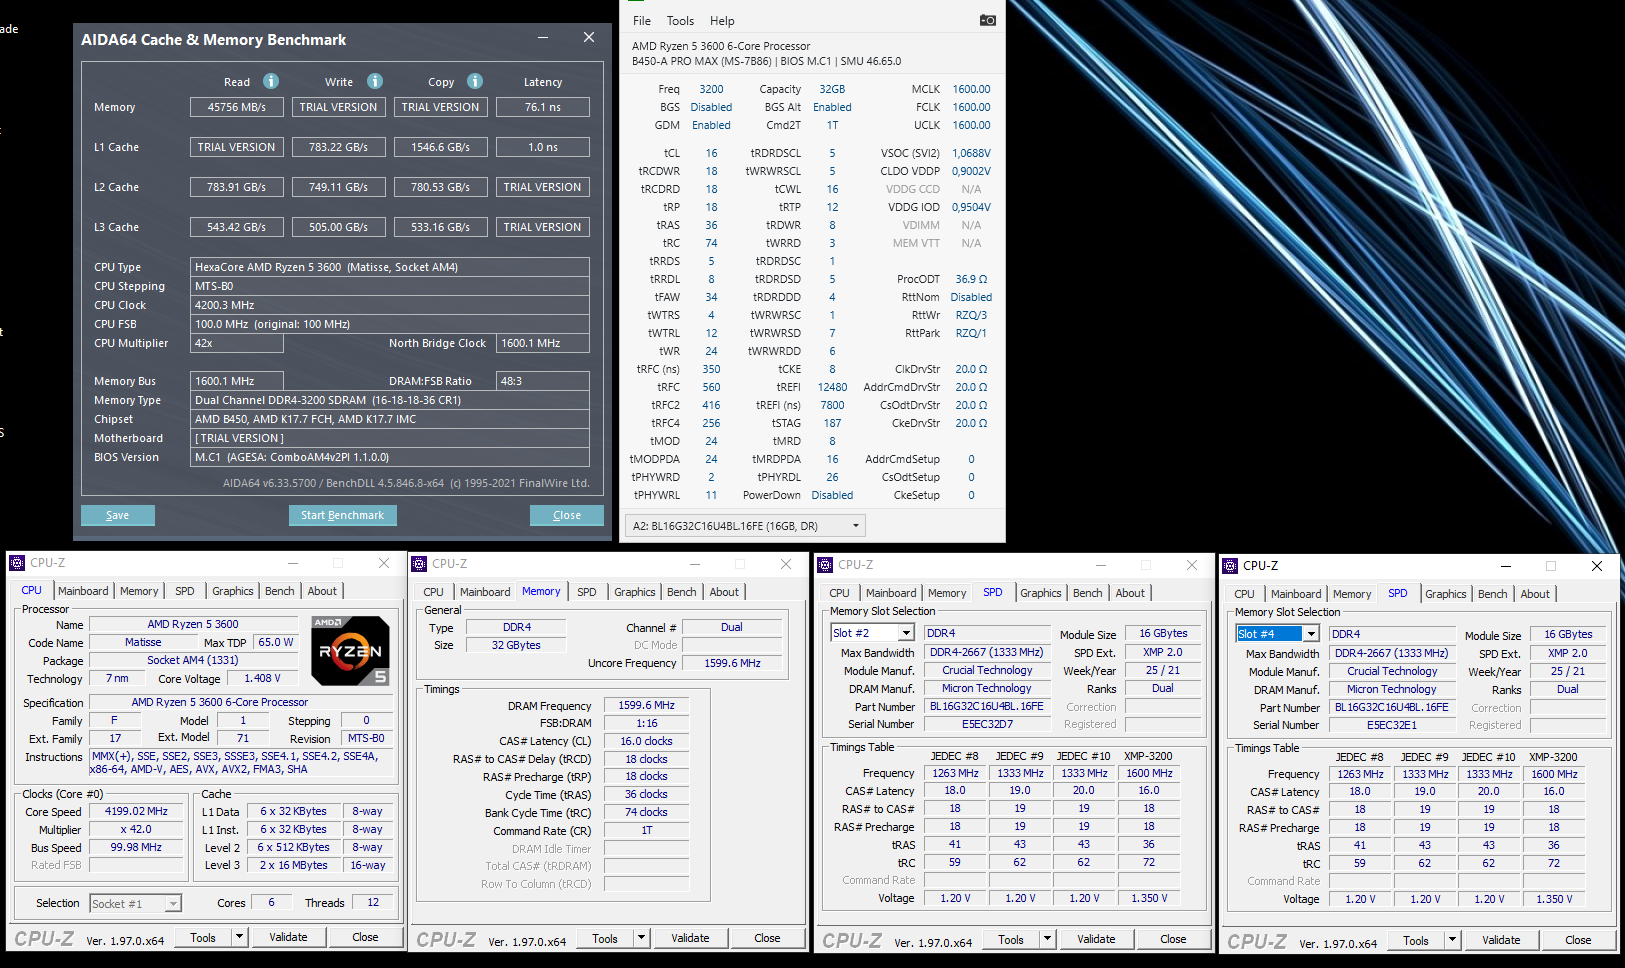Open the File menu in the timings window
Screen dimensions: 1625x968
coord(642,21)
